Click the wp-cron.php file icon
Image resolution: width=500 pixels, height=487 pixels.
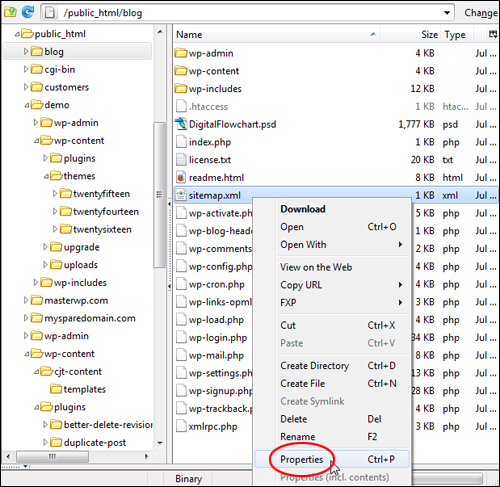click(x=181, y=284)
